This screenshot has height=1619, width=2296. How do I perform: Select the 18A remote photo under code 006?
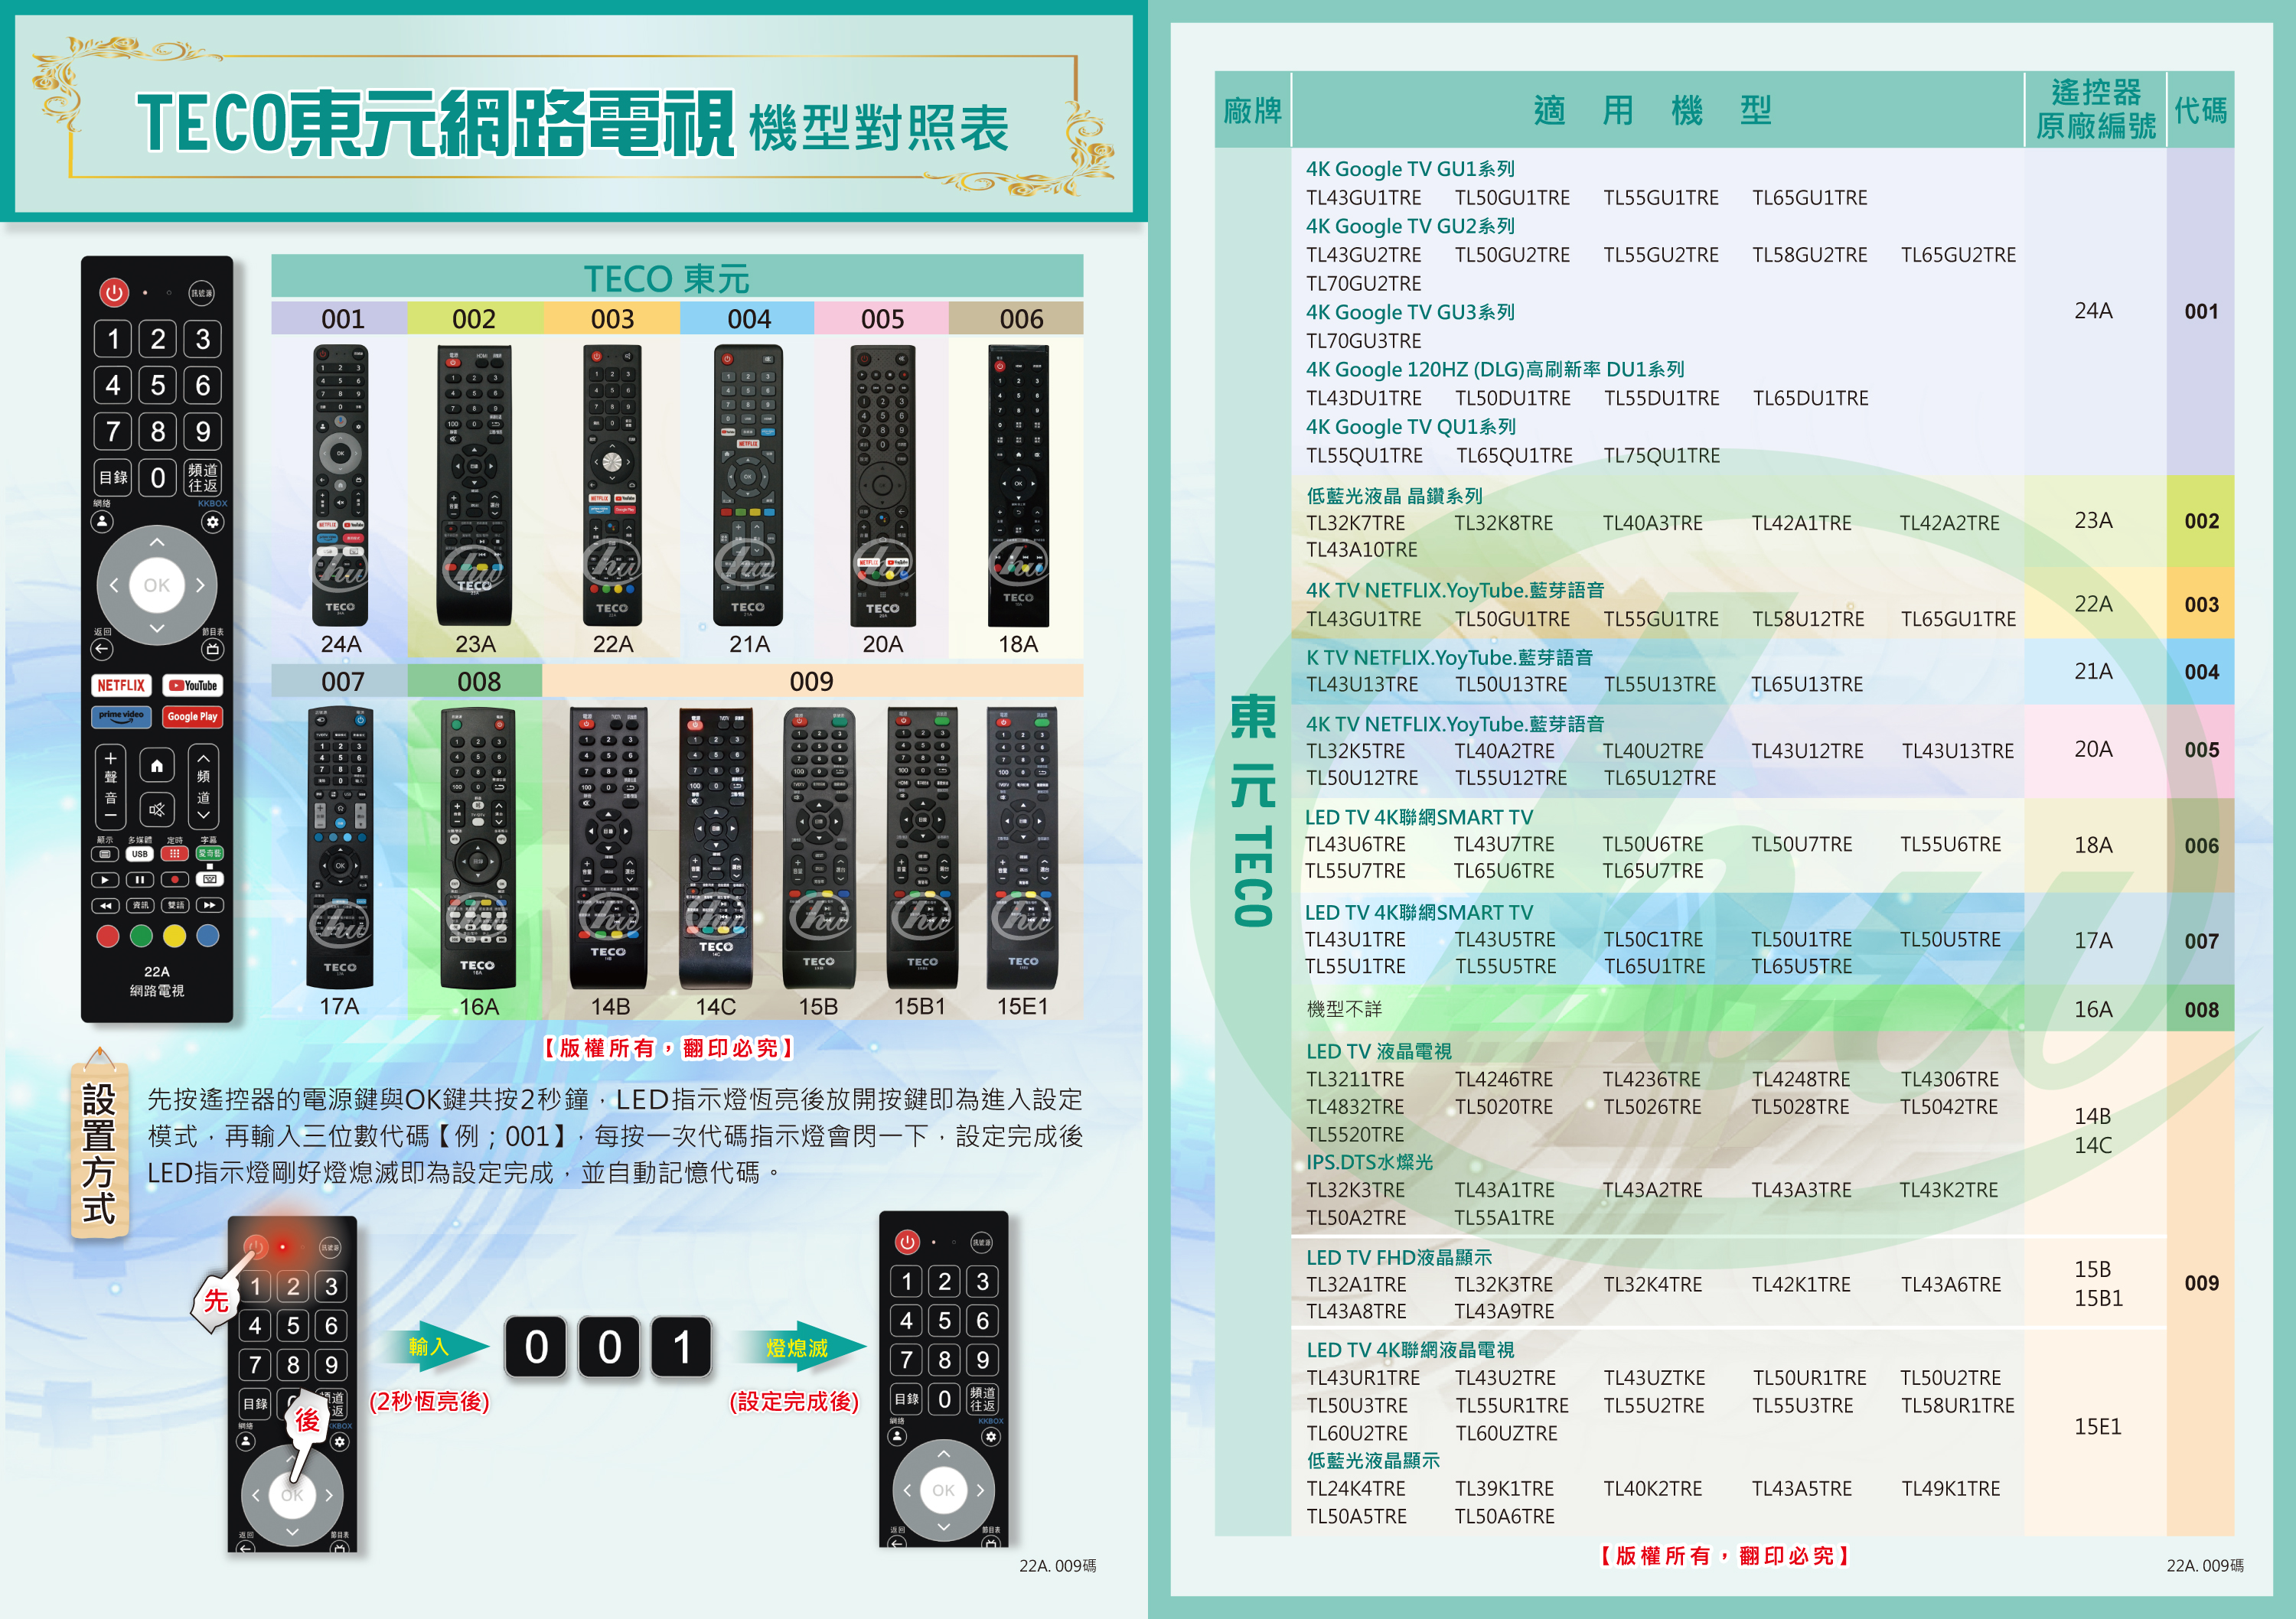1018,485
